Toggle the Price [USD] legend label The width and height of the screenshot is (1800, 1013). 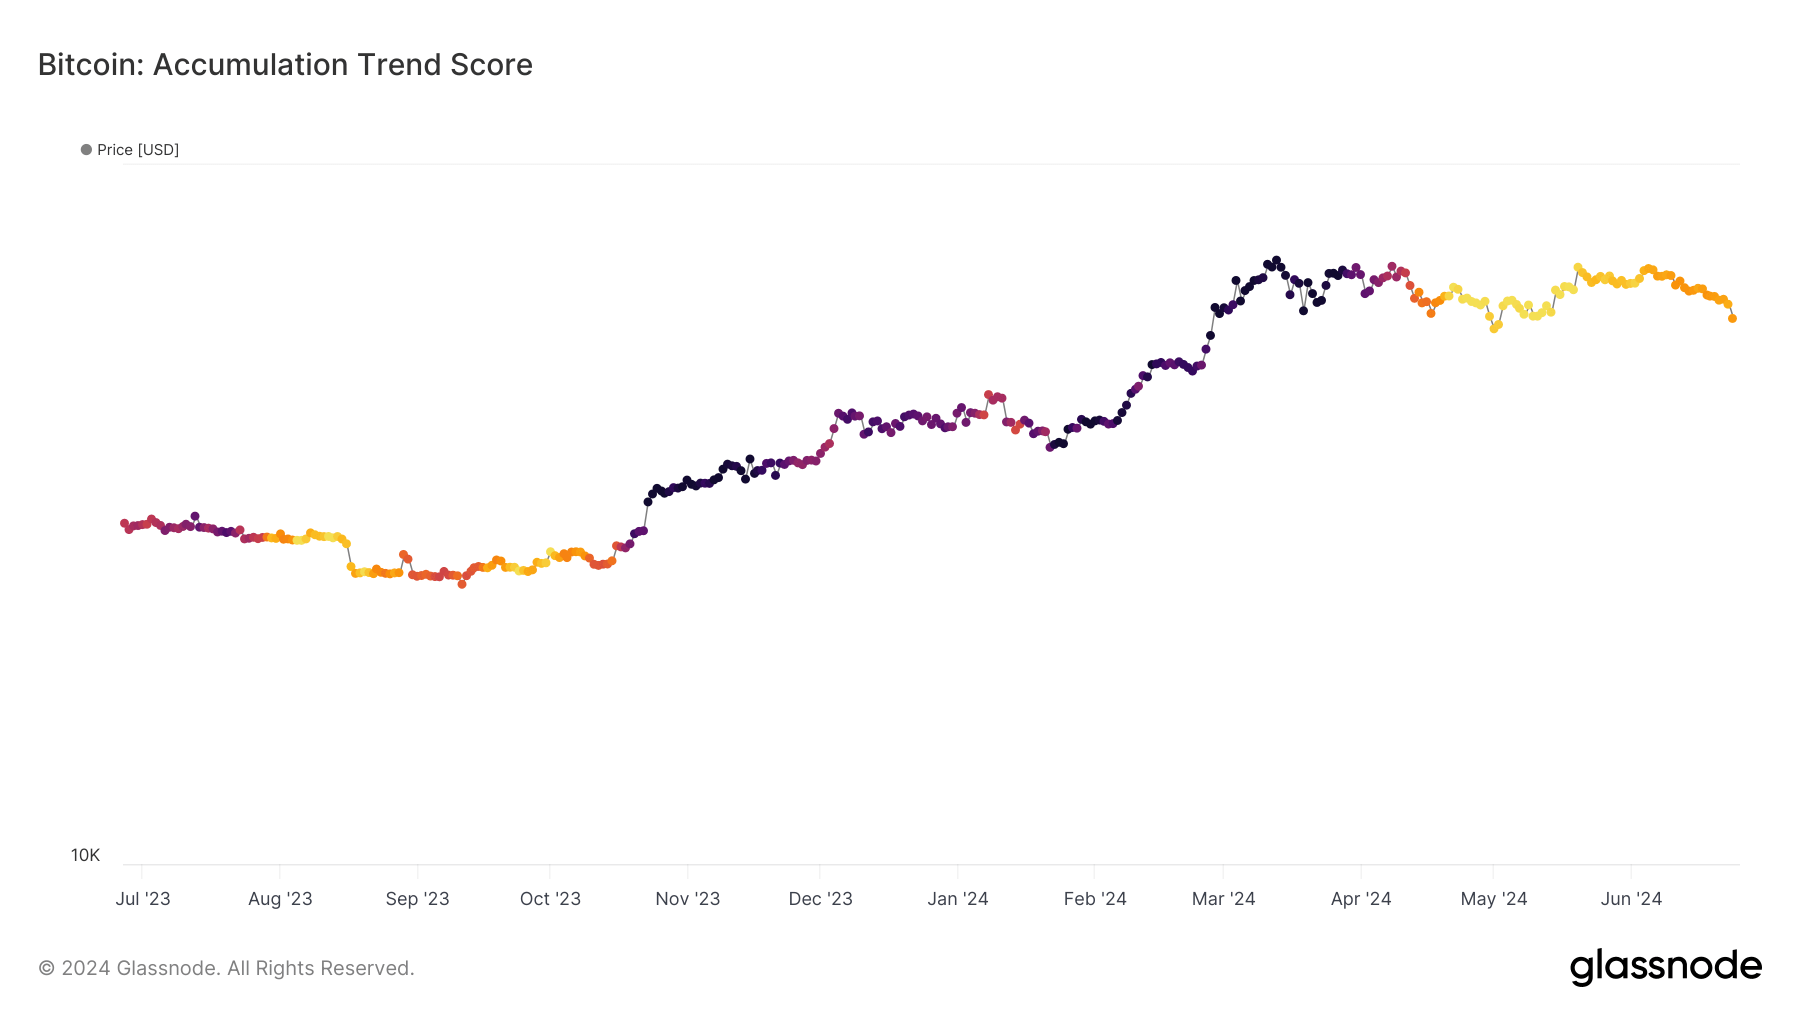click(x=138, y=150)
